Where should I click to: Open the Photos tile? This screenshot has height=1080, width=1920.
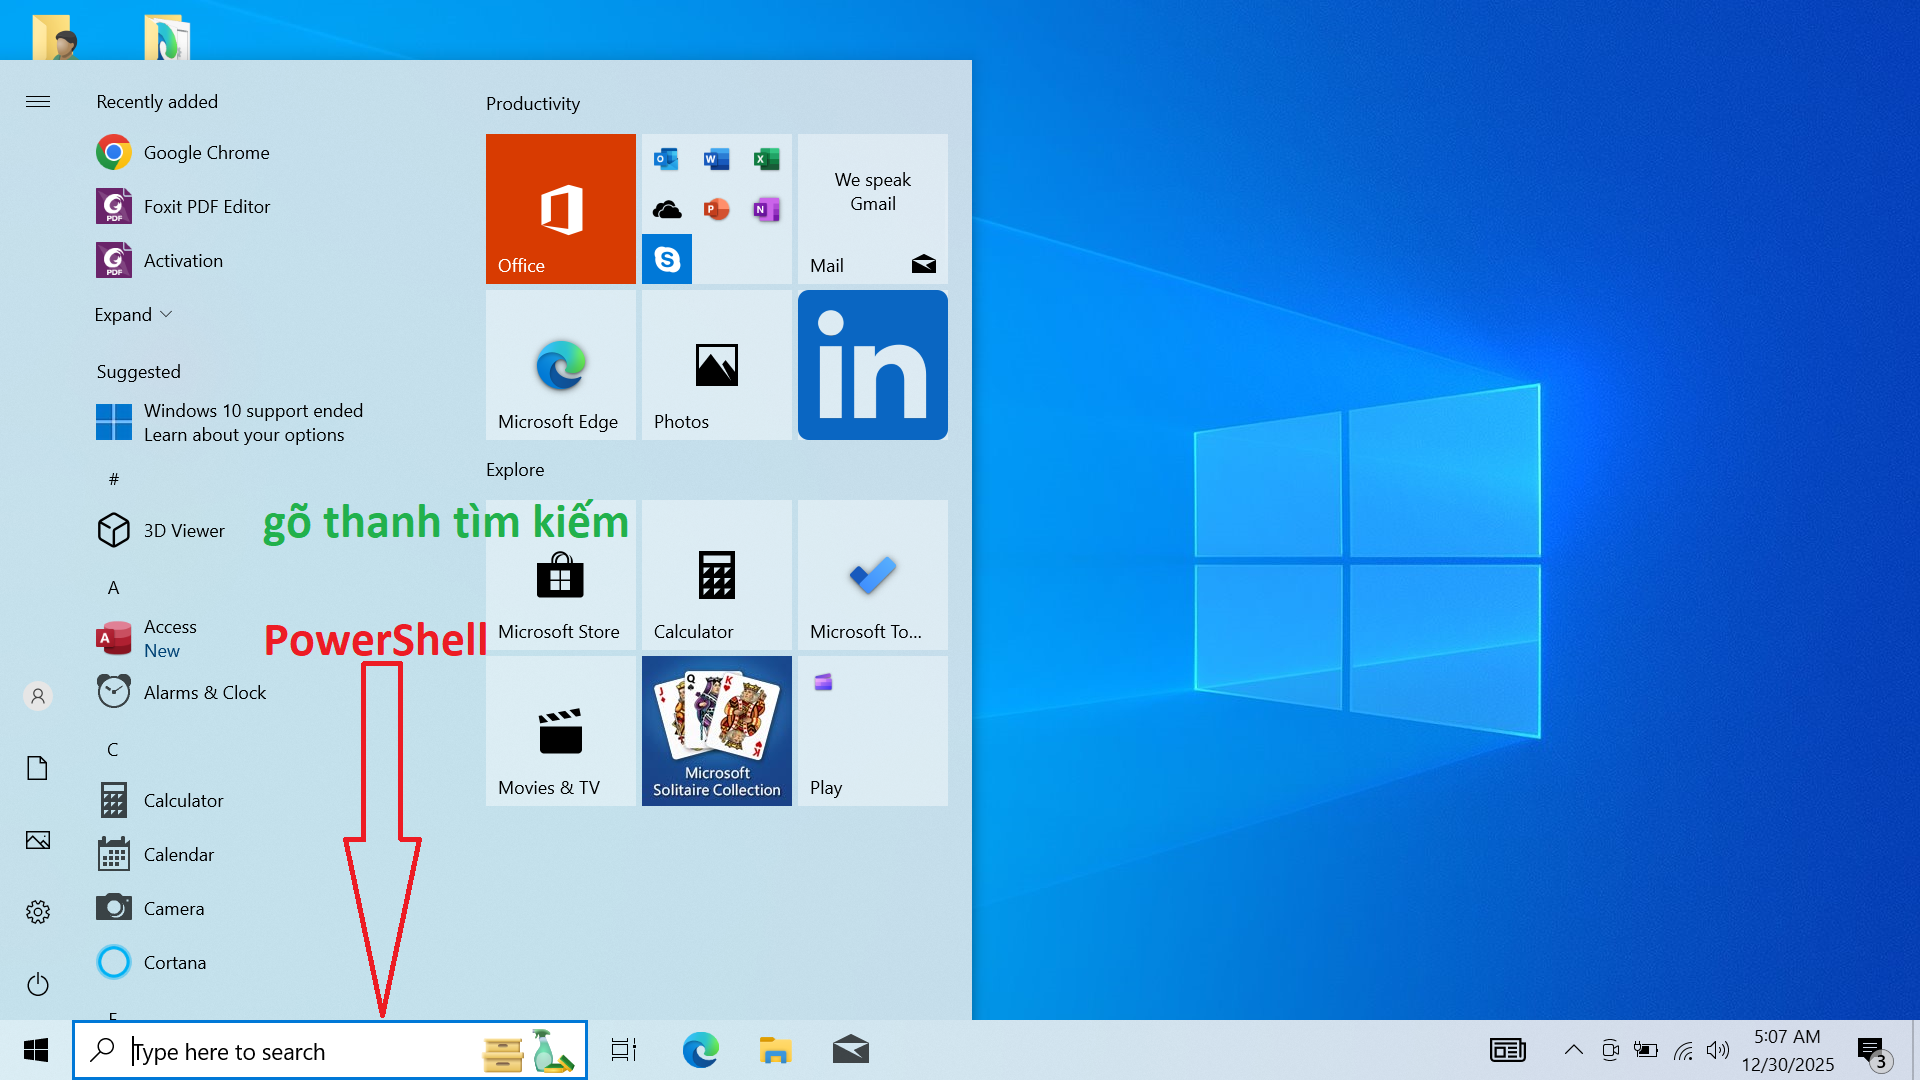(x=716, y=365)
